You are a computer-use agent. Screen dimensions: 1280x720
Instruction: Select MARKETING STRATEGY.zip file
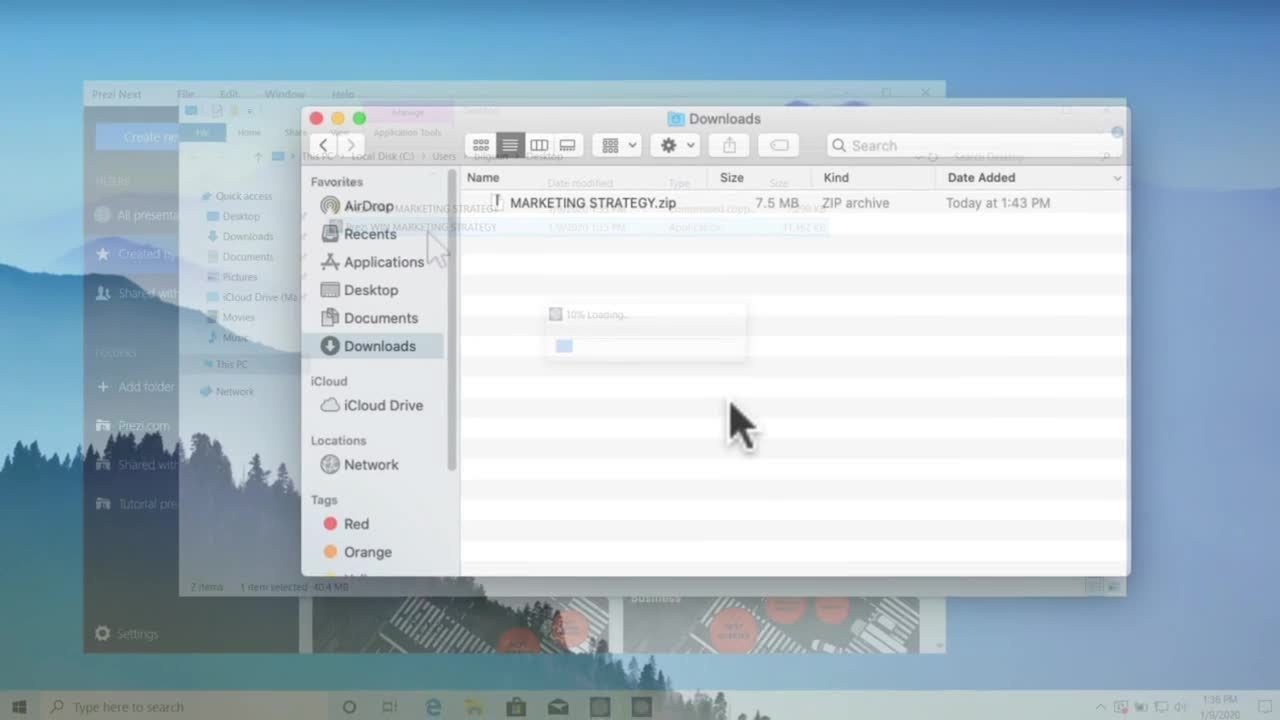(593, 203)
